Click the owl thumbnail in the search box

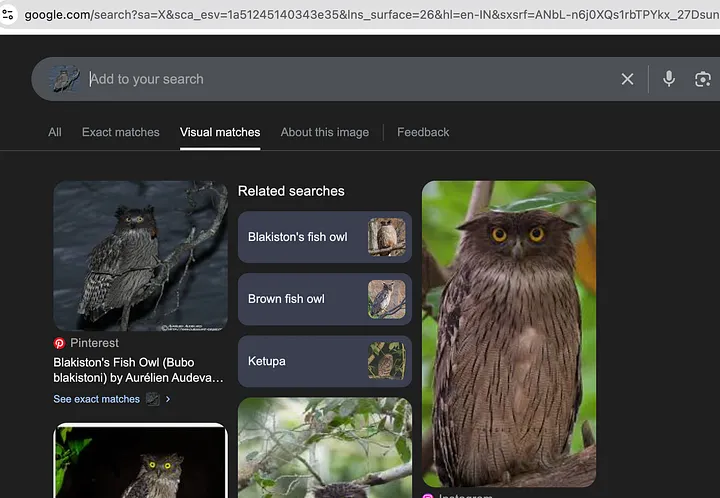[64, 79]
